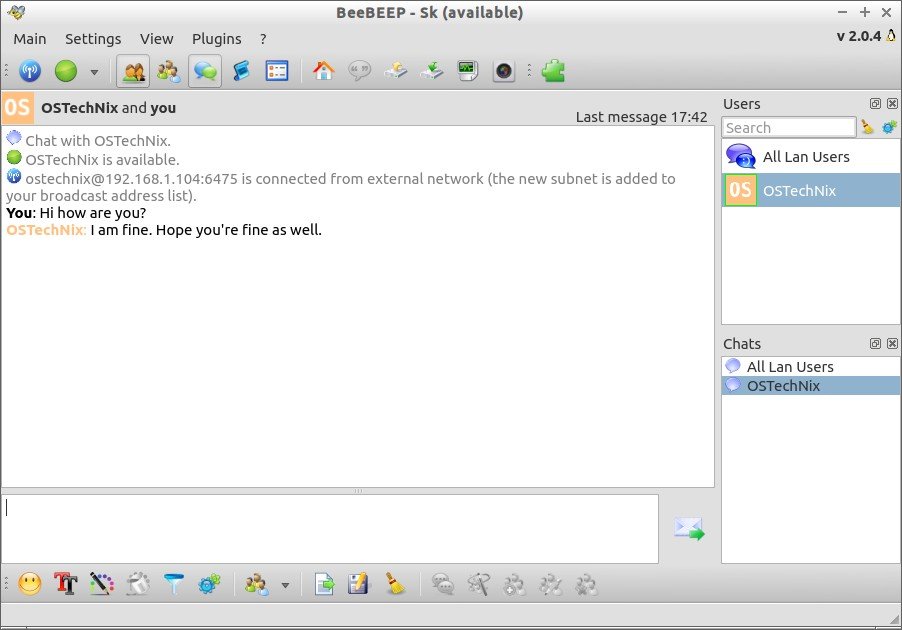Float the Users panel
Viewport: 902px width, 630px height.
[875, 104]
